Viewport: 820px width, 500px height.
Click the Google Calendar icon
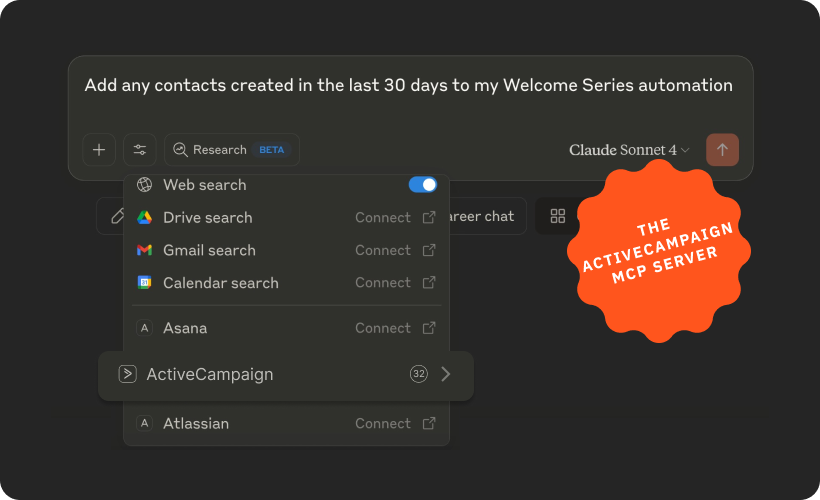click(x=144, y=283)
